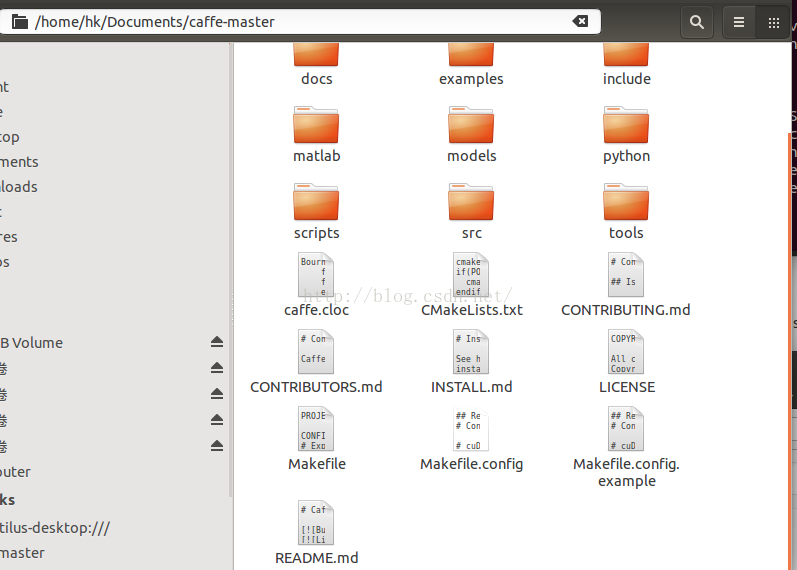Click the 'caffe.cloc' file name
This screenshot has width=797, height=570.
317,310
